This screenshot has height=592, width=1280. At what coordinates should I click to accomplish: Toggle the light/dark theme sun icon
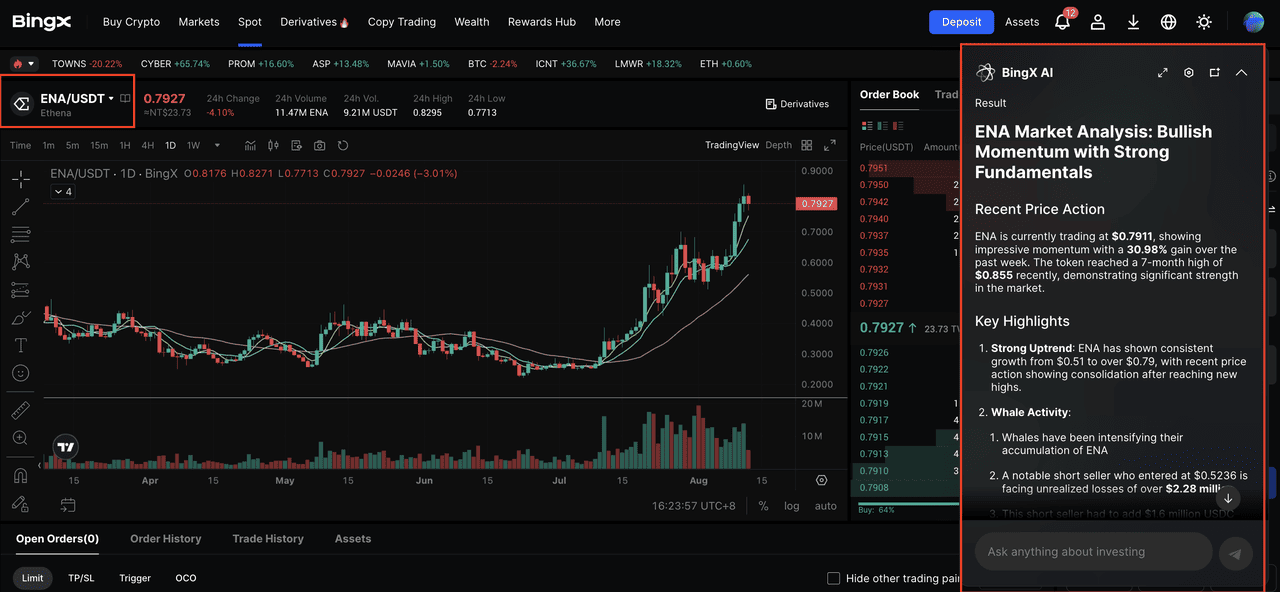click(1204, 22)
